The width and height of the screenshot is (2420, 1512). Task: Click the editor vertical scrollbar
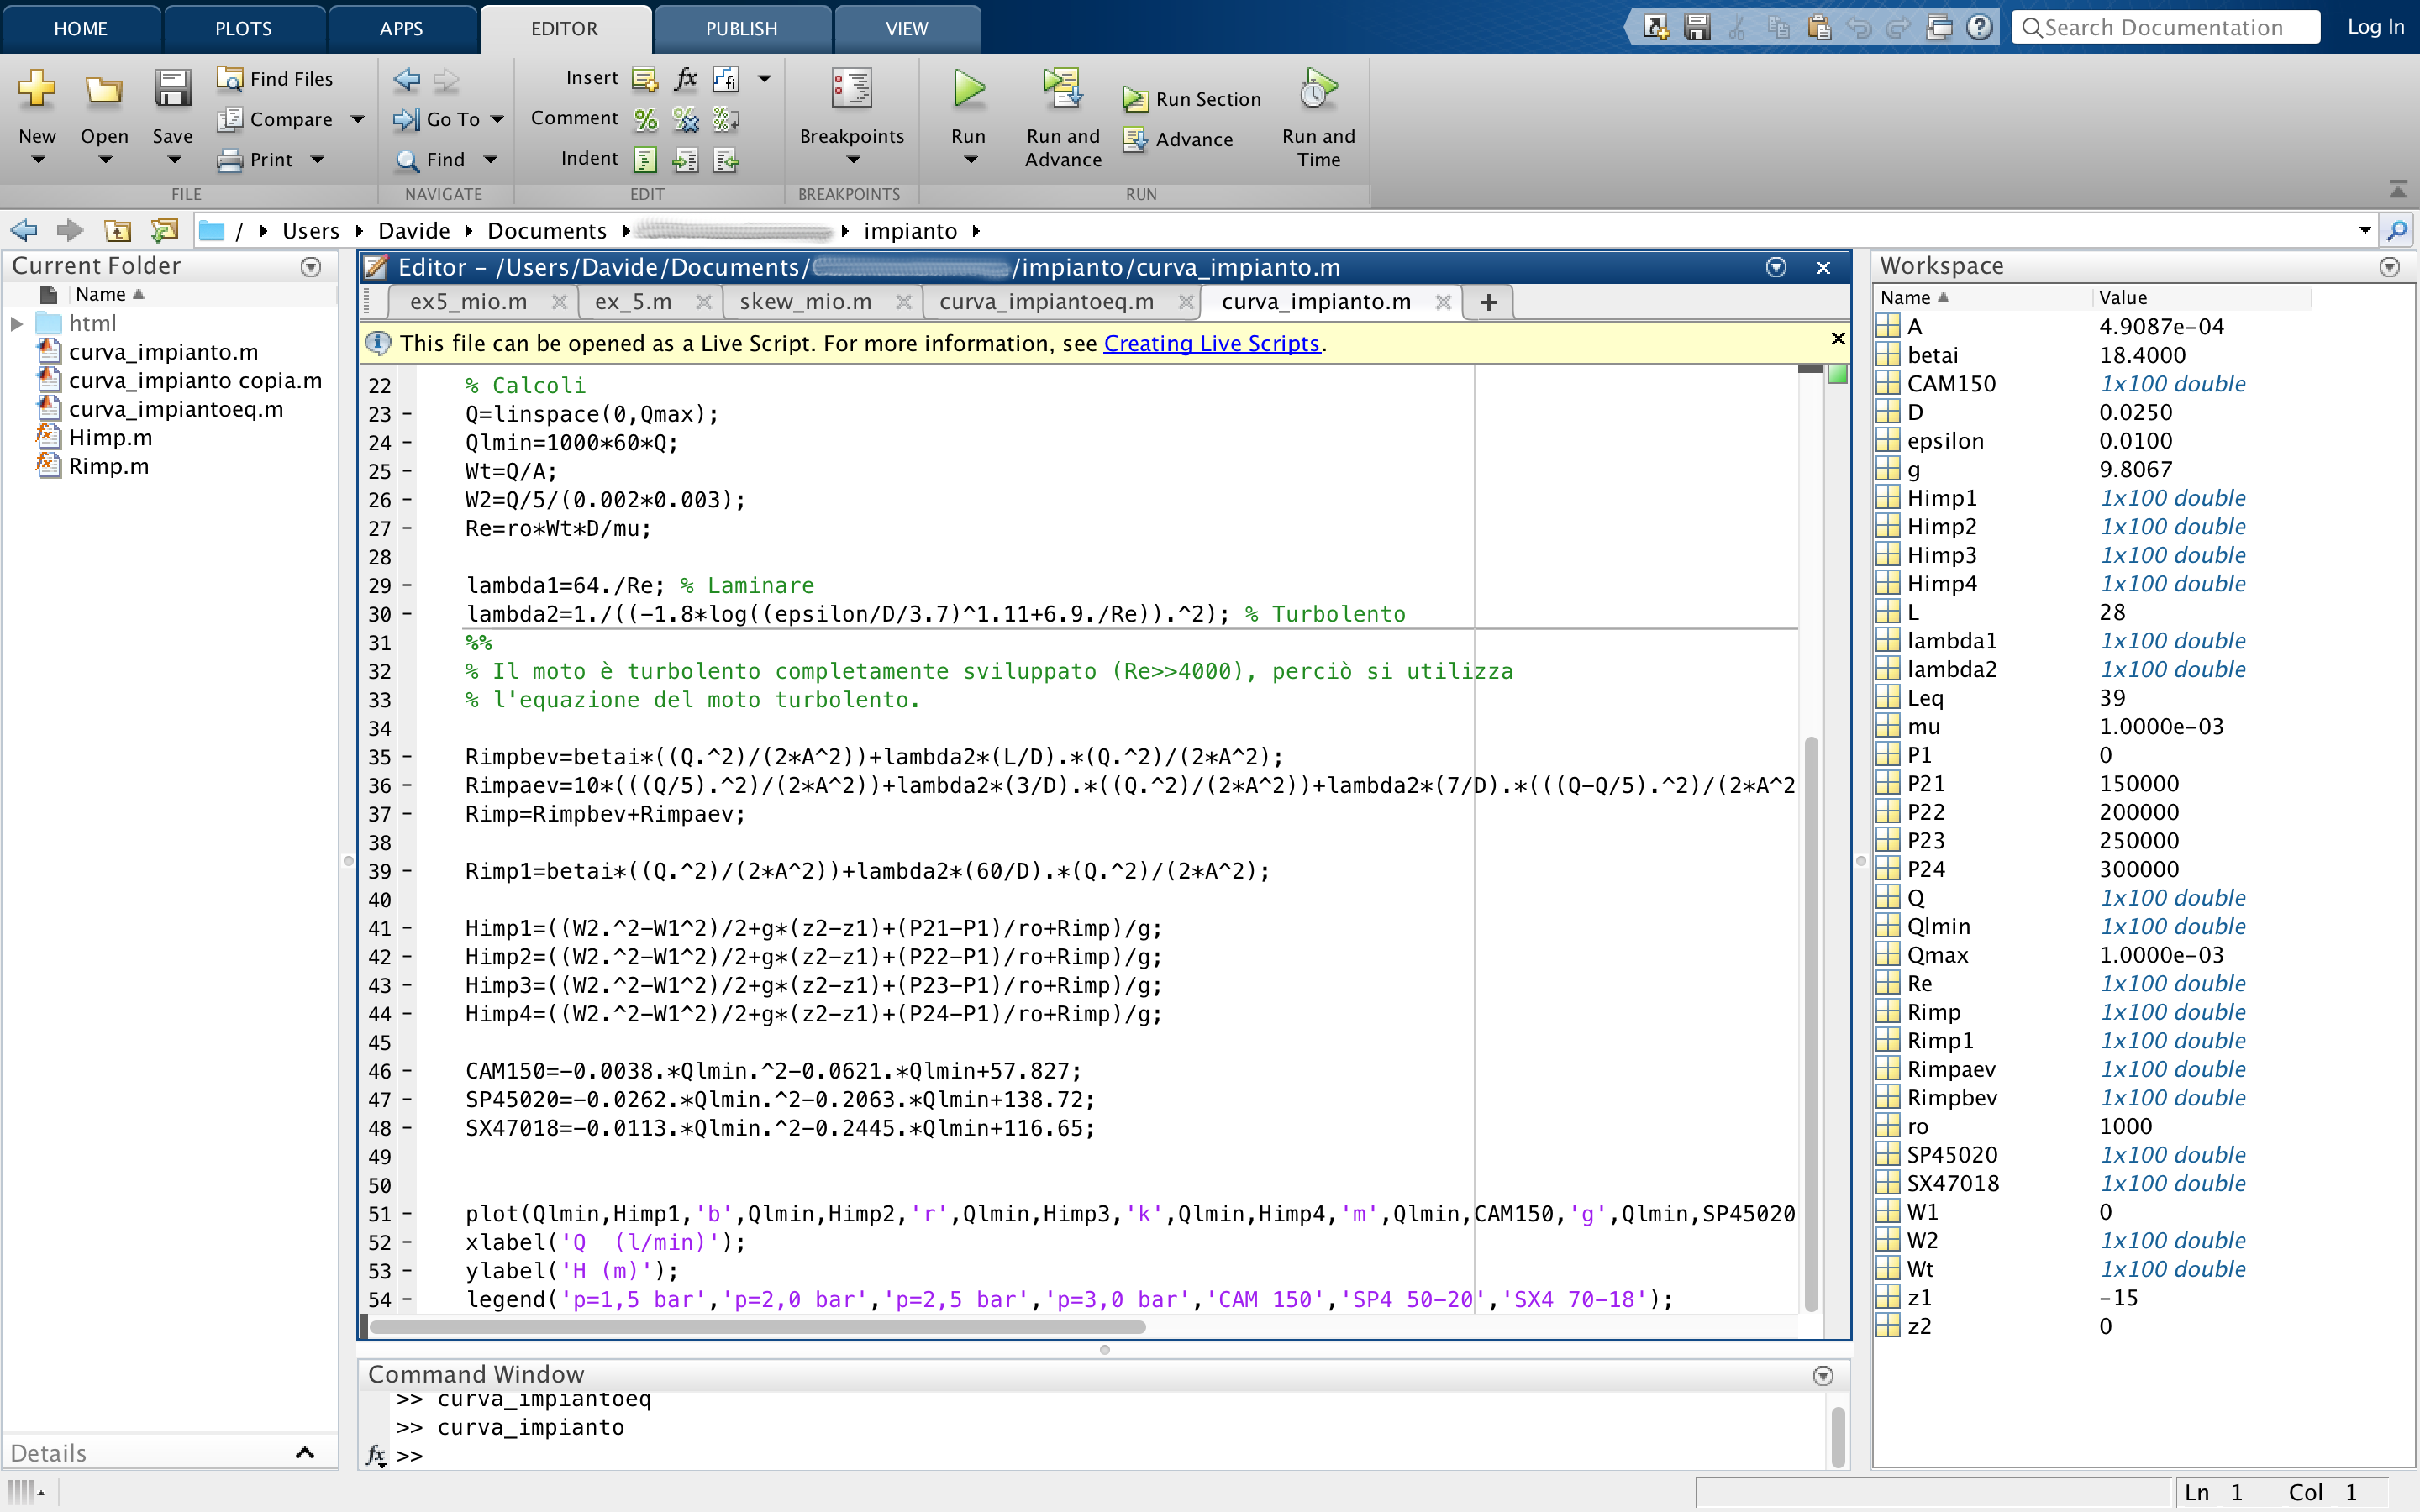(1810, 1024)
